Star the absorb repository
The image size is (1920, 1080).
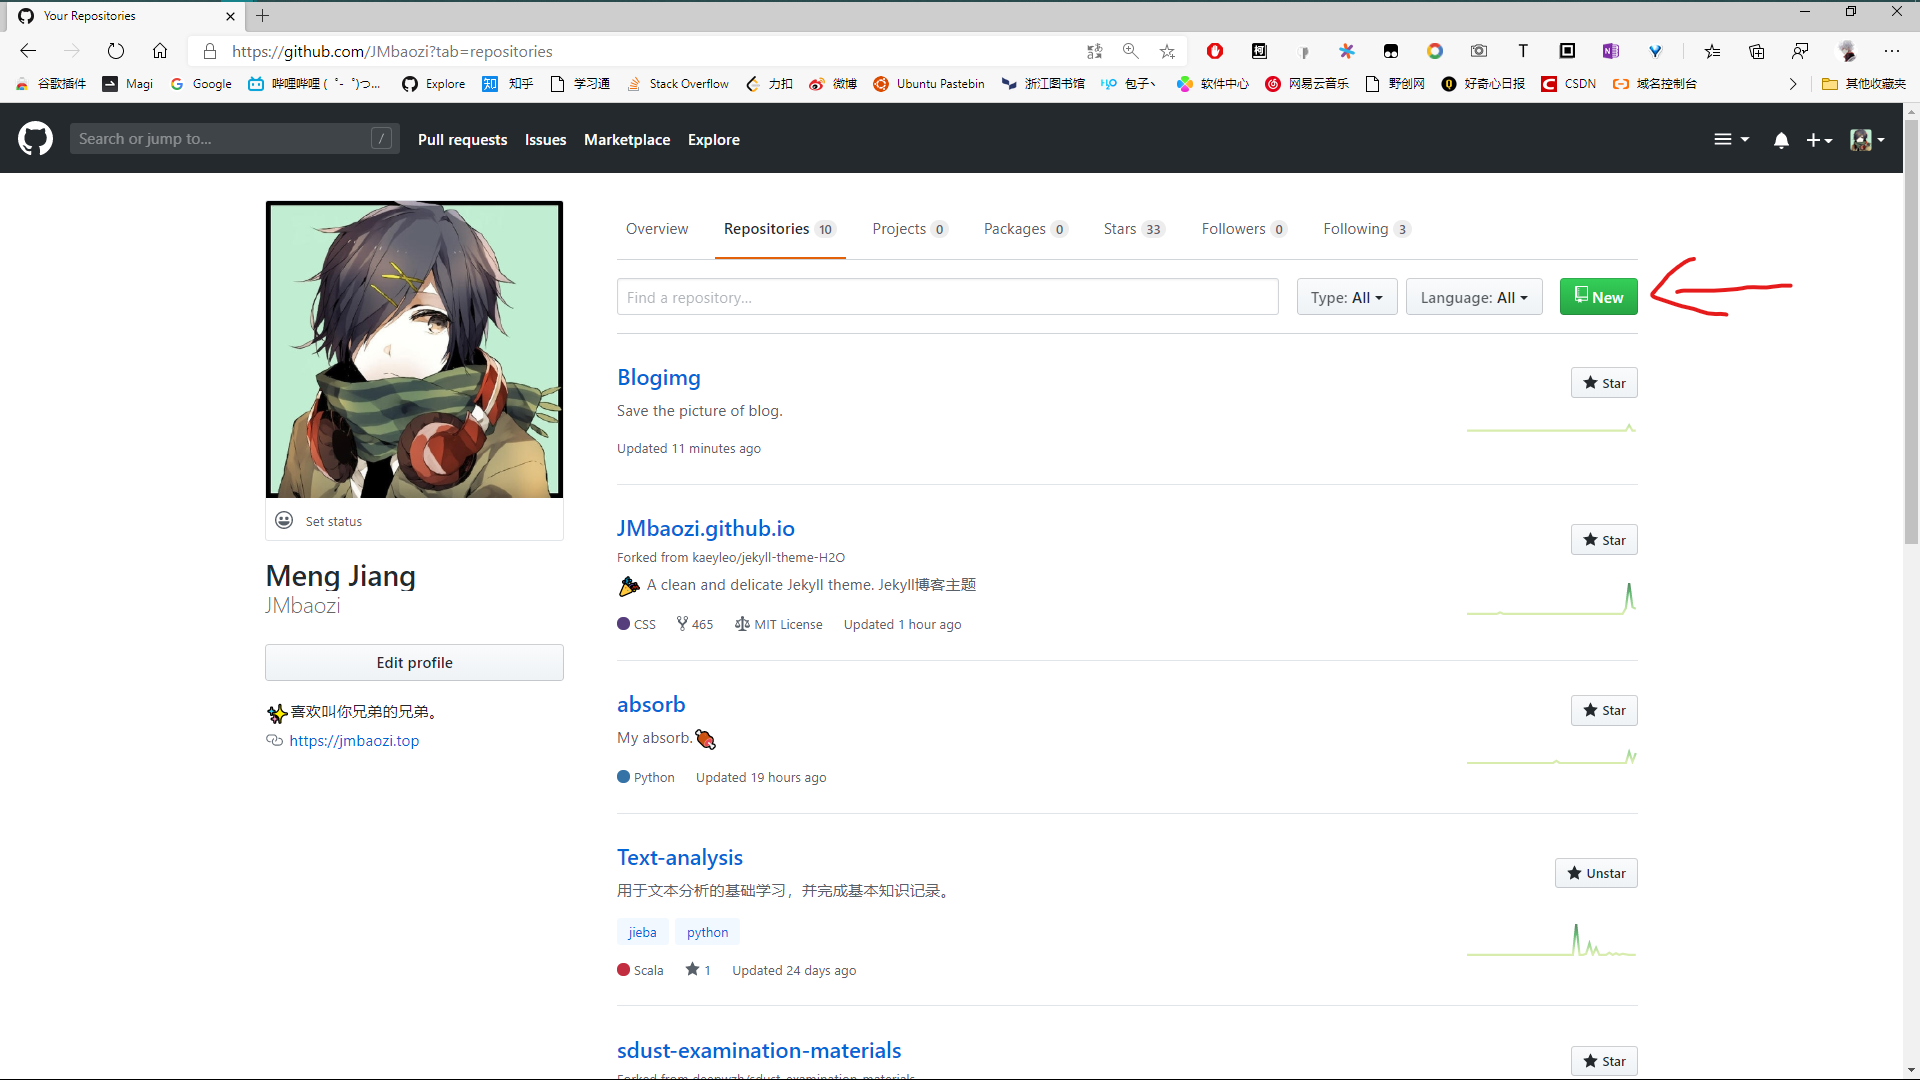1603,710
